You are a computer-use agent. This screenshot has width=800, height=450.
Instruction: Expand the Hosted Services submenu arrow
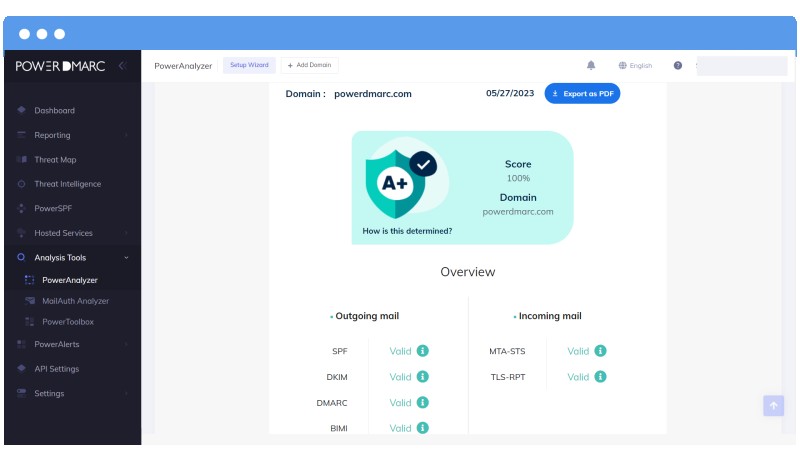(x=126, y=233)
